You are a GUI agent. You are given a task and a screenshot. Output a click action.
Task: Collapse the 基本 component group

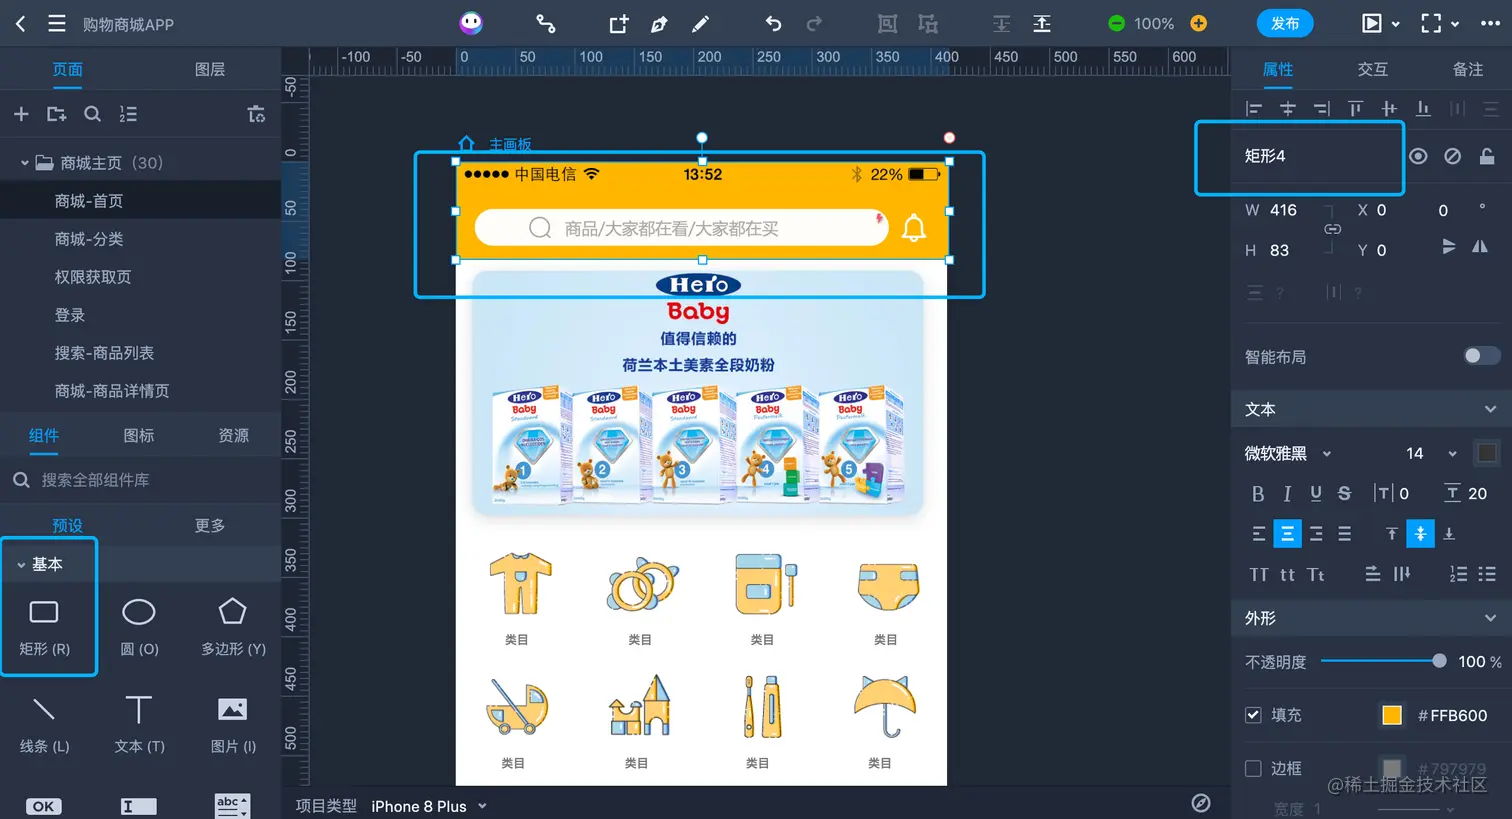pos(21,565)
